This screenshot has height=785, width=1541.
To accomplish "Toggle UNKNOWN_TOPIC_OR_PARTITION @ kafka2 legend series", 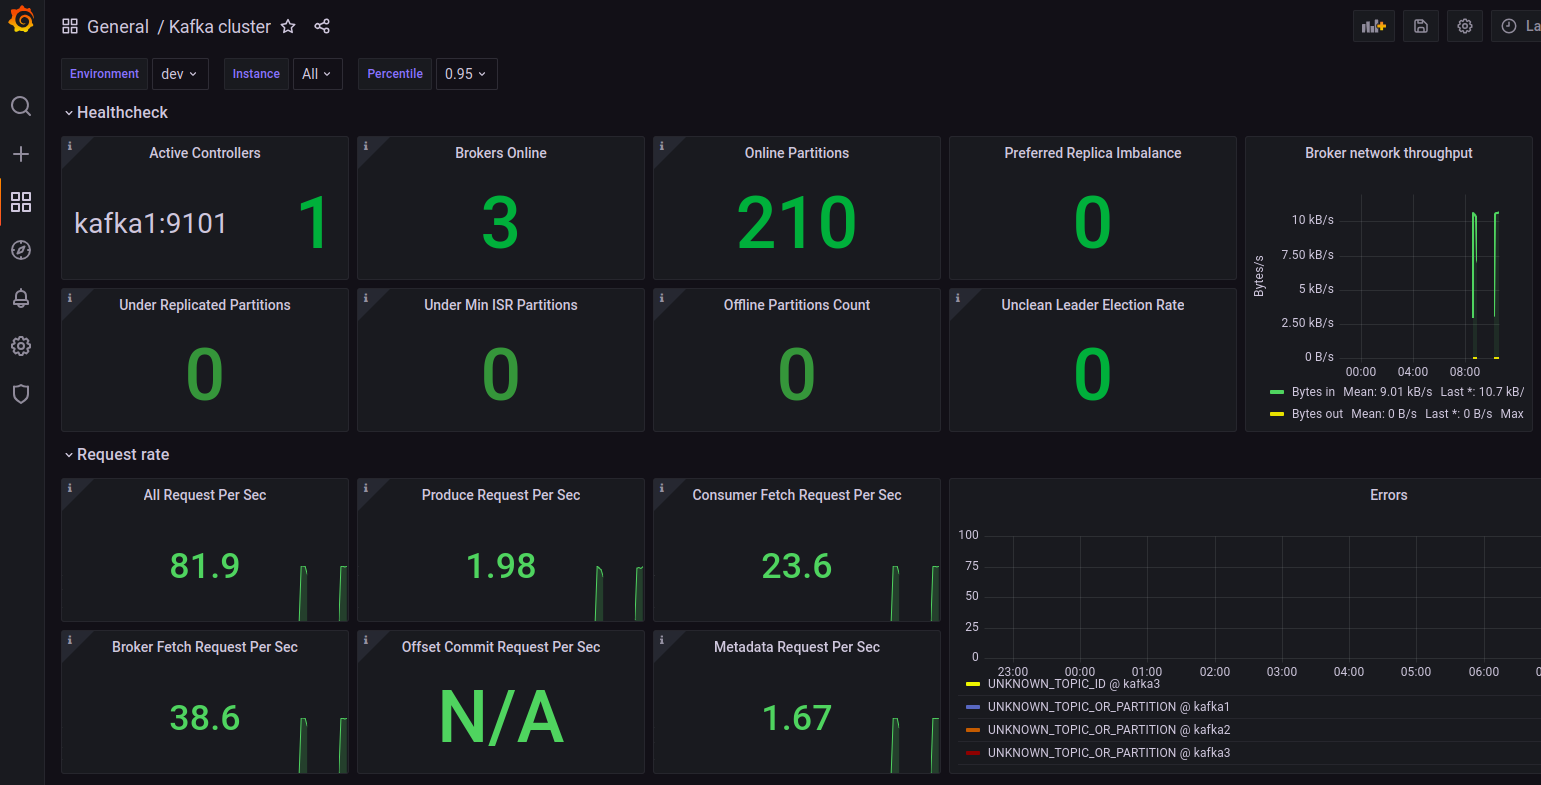I will pyautogui.click(x=1108, y=730).
